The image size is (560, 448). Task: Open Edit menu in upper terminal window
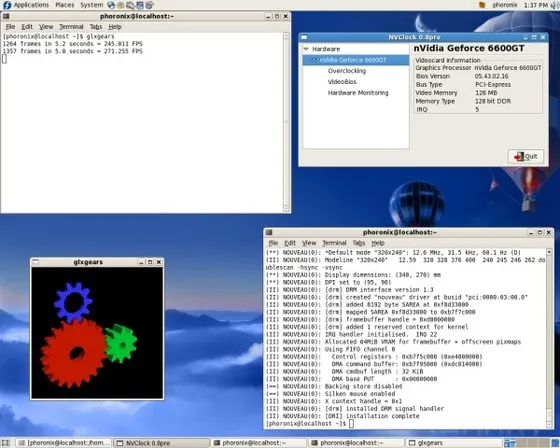27,27
